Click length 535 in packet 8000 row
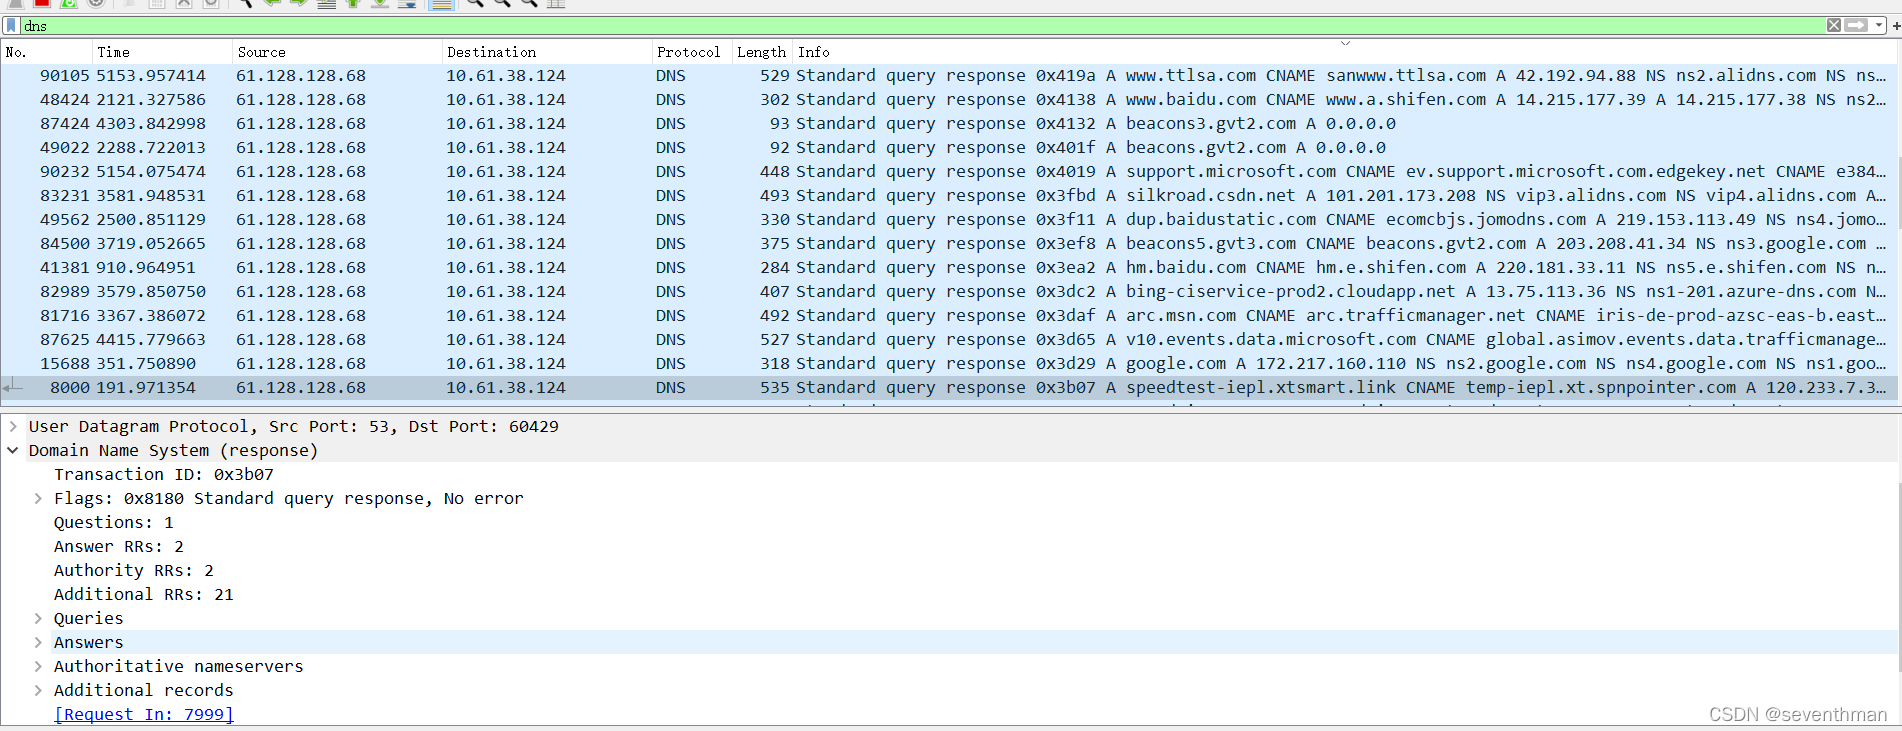Viewport: 1902px width, 731px height. [x=775, y=388]
